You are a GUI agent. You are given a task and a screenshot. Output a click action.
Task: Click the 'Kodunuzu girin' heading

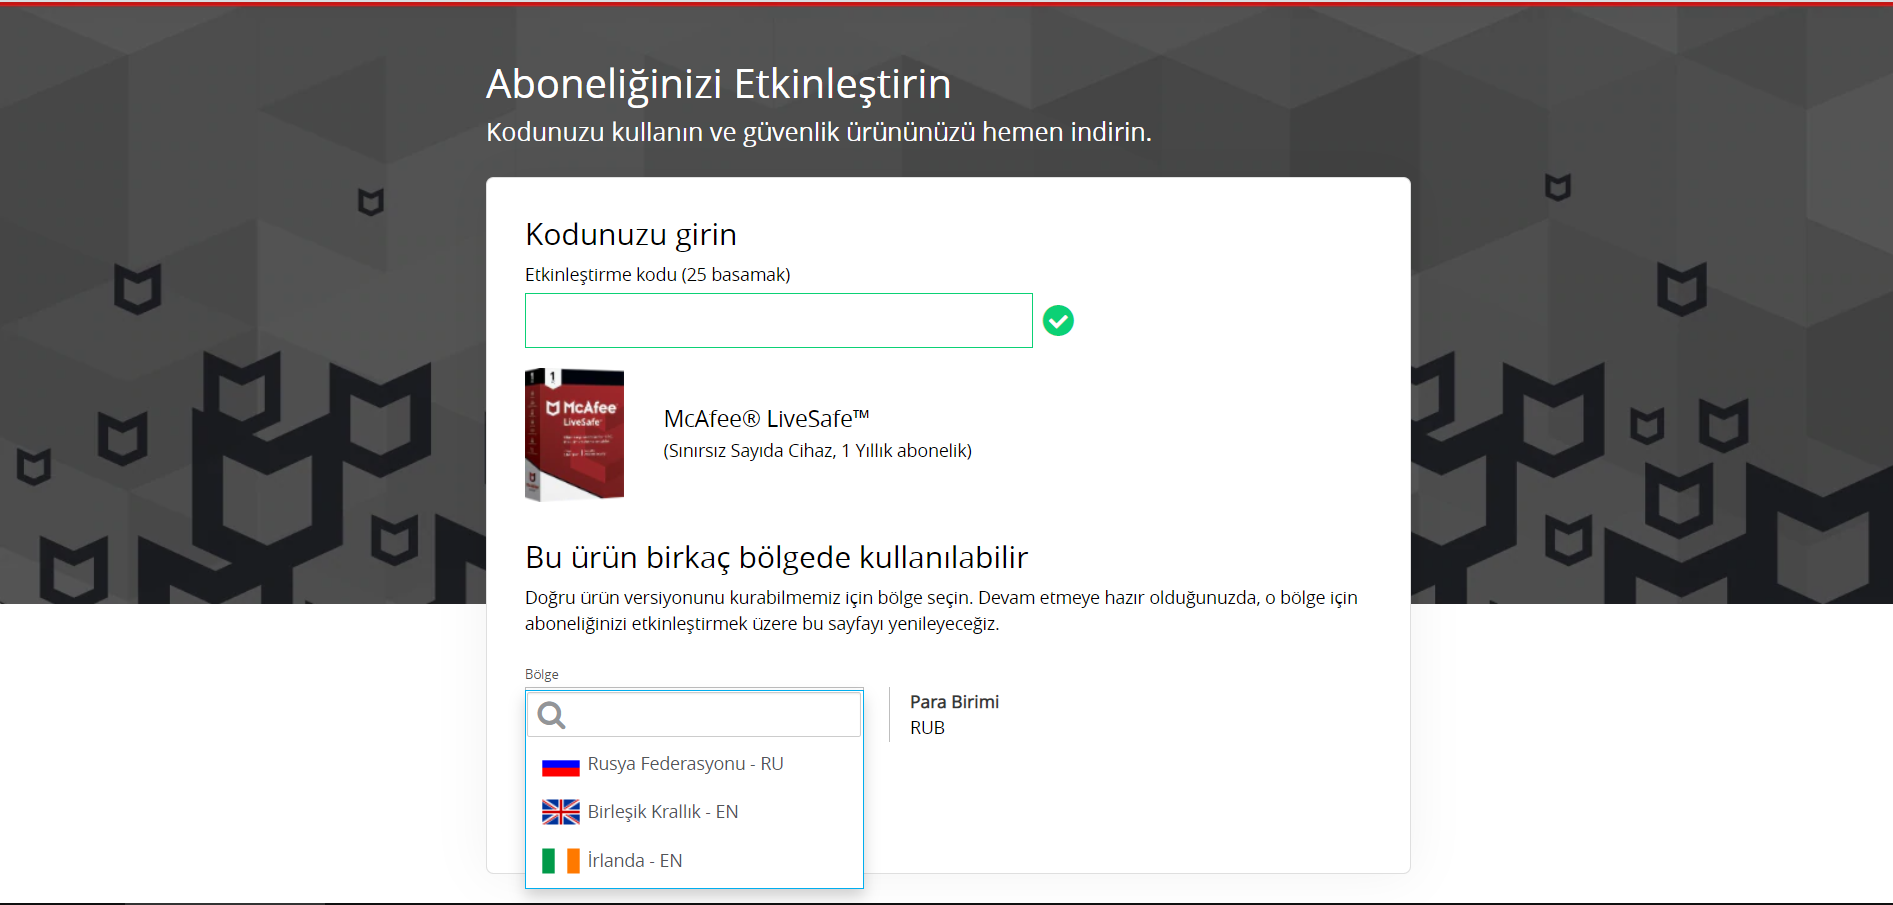click(631, 235)
